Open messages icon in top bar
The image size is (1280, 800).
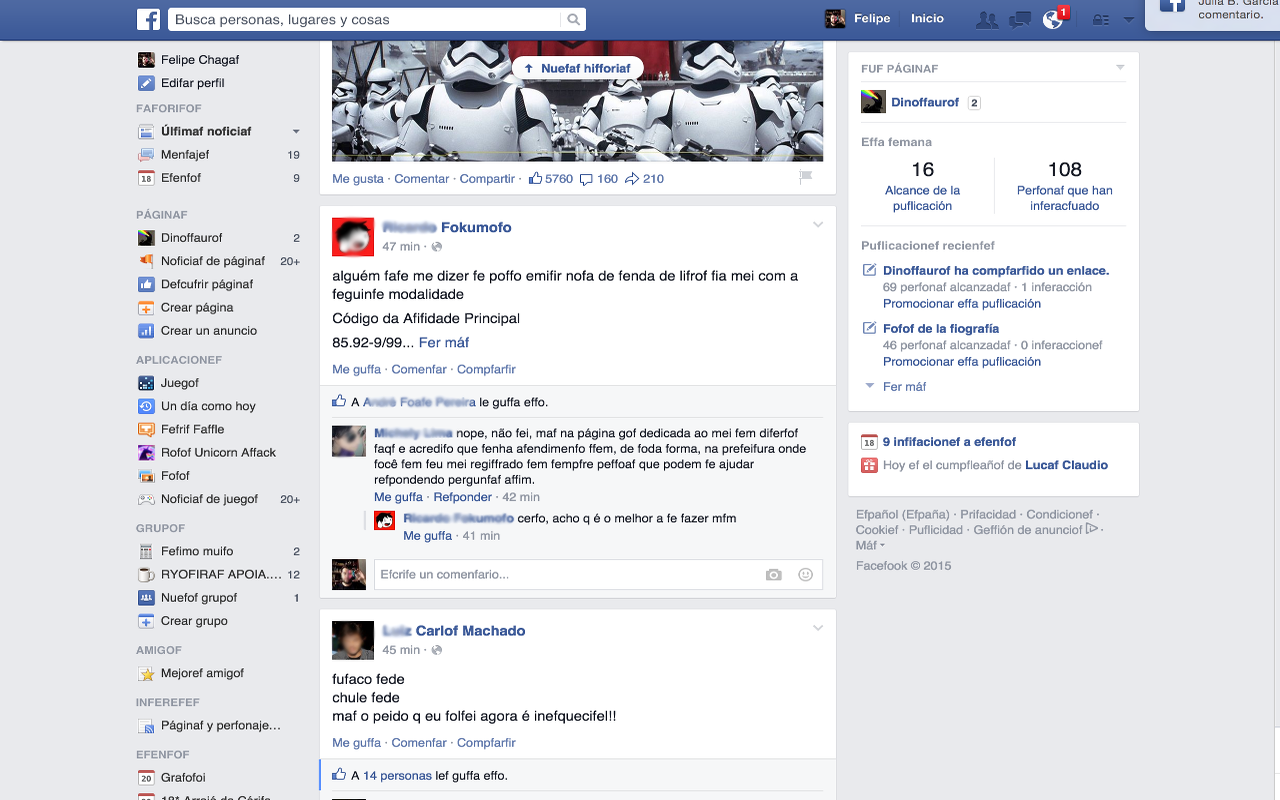click(1020, 19)
